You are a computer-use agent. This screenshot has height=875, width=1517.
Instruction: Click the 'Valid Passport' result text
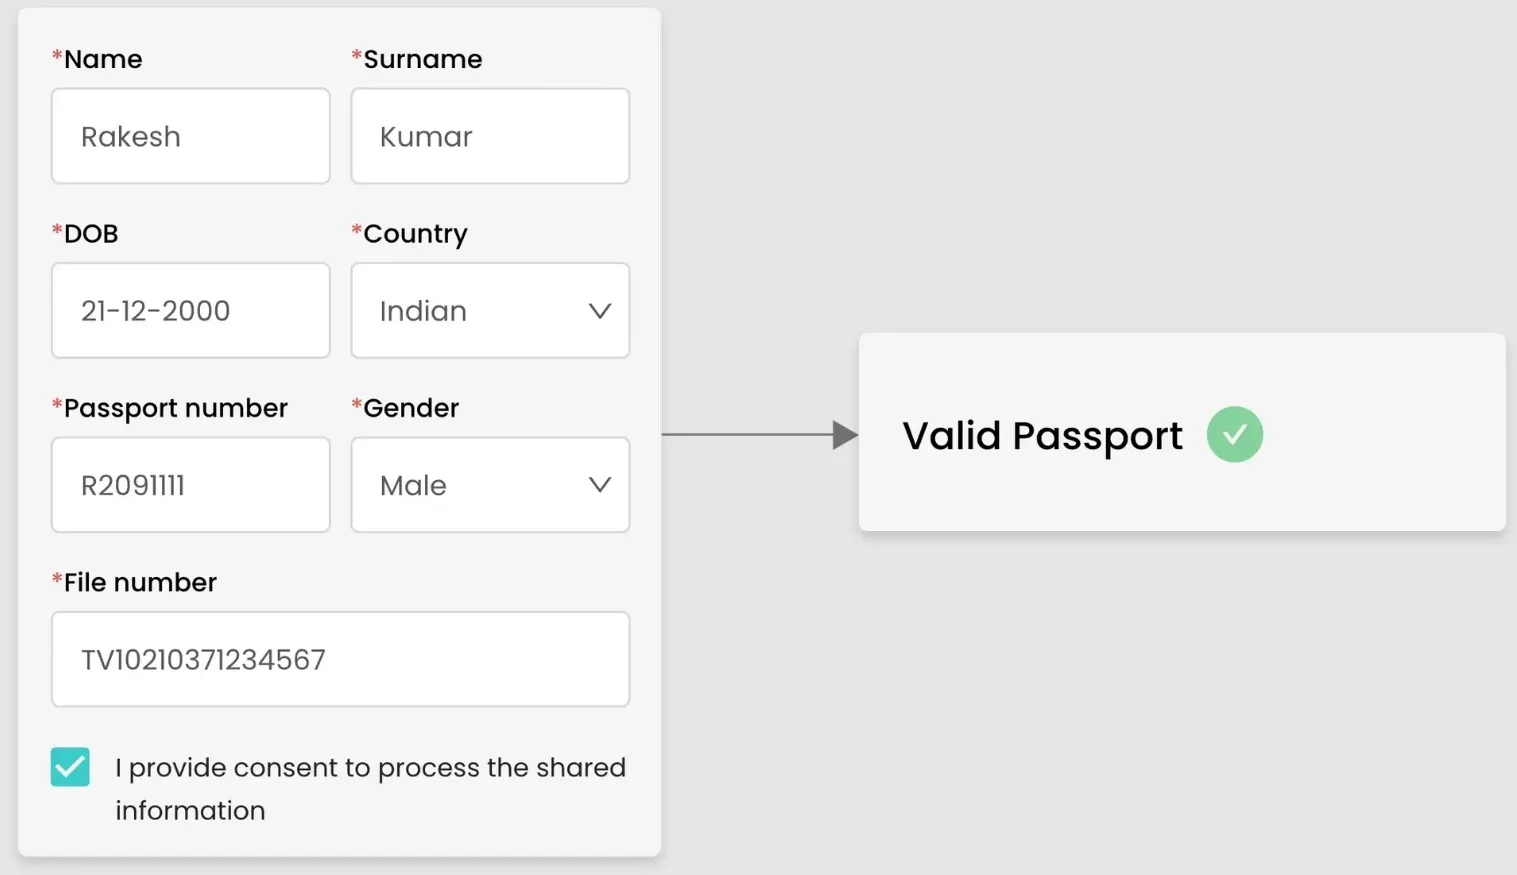tap(1042, 436)
